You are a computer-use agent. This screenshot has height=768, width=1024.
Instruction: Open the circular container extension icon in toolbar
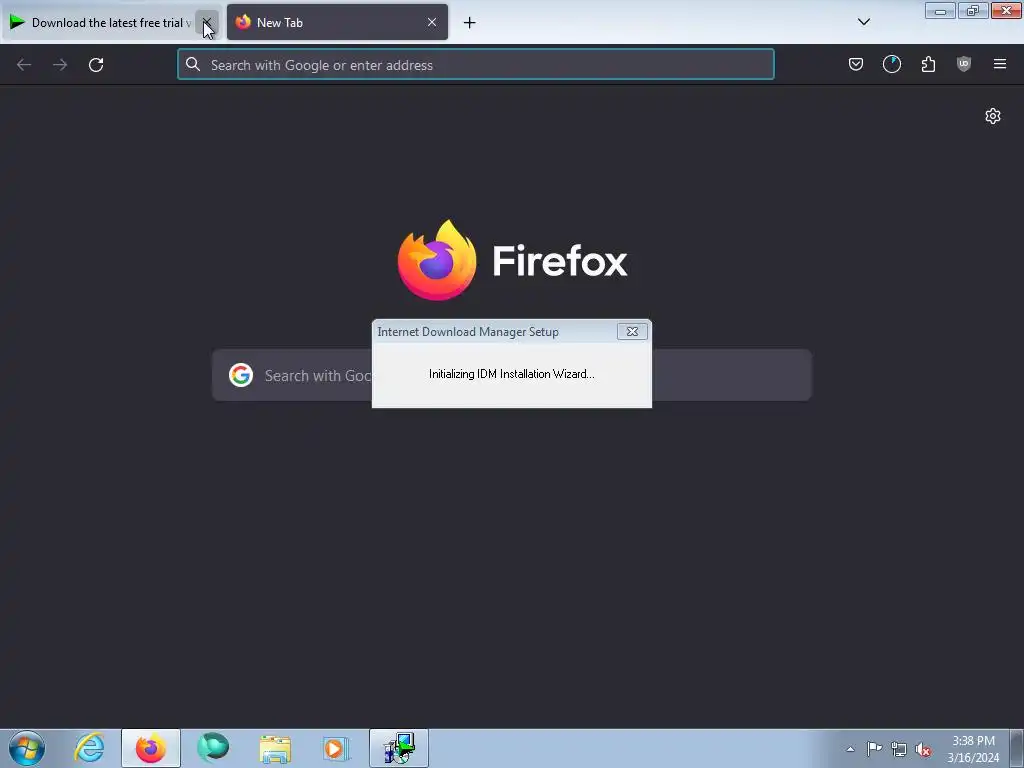click(x=891, y=64)
